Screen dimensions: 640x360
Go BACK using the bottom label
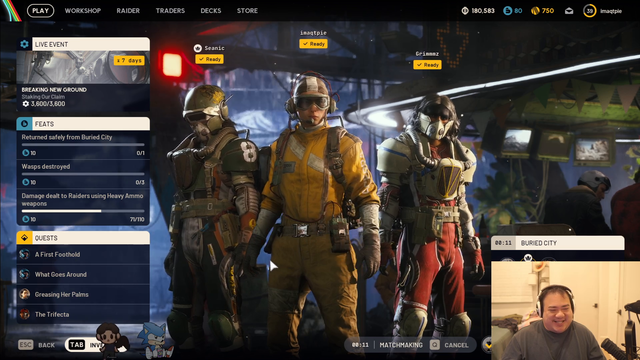tap(46, 345)
